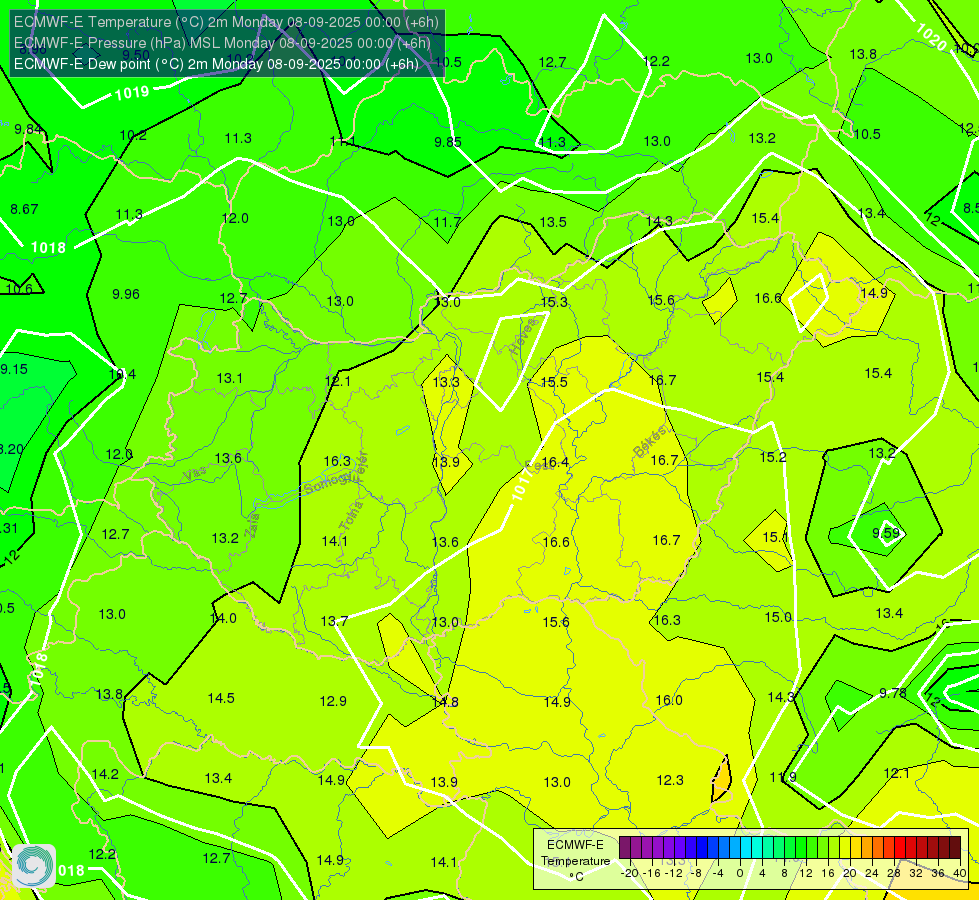This screenshot has height=900, width=979.
Task: Click the swirl weather logo icon
Action: pyautogui.click(x=34, y=866)
